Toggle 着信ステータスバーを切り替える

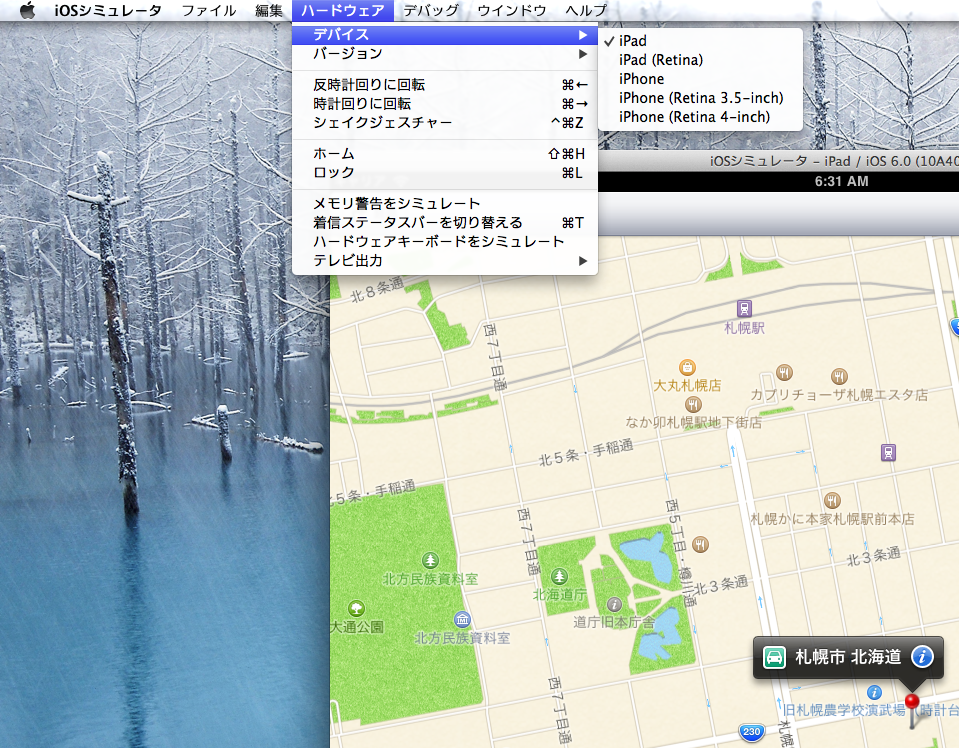(x=445, y=223)
